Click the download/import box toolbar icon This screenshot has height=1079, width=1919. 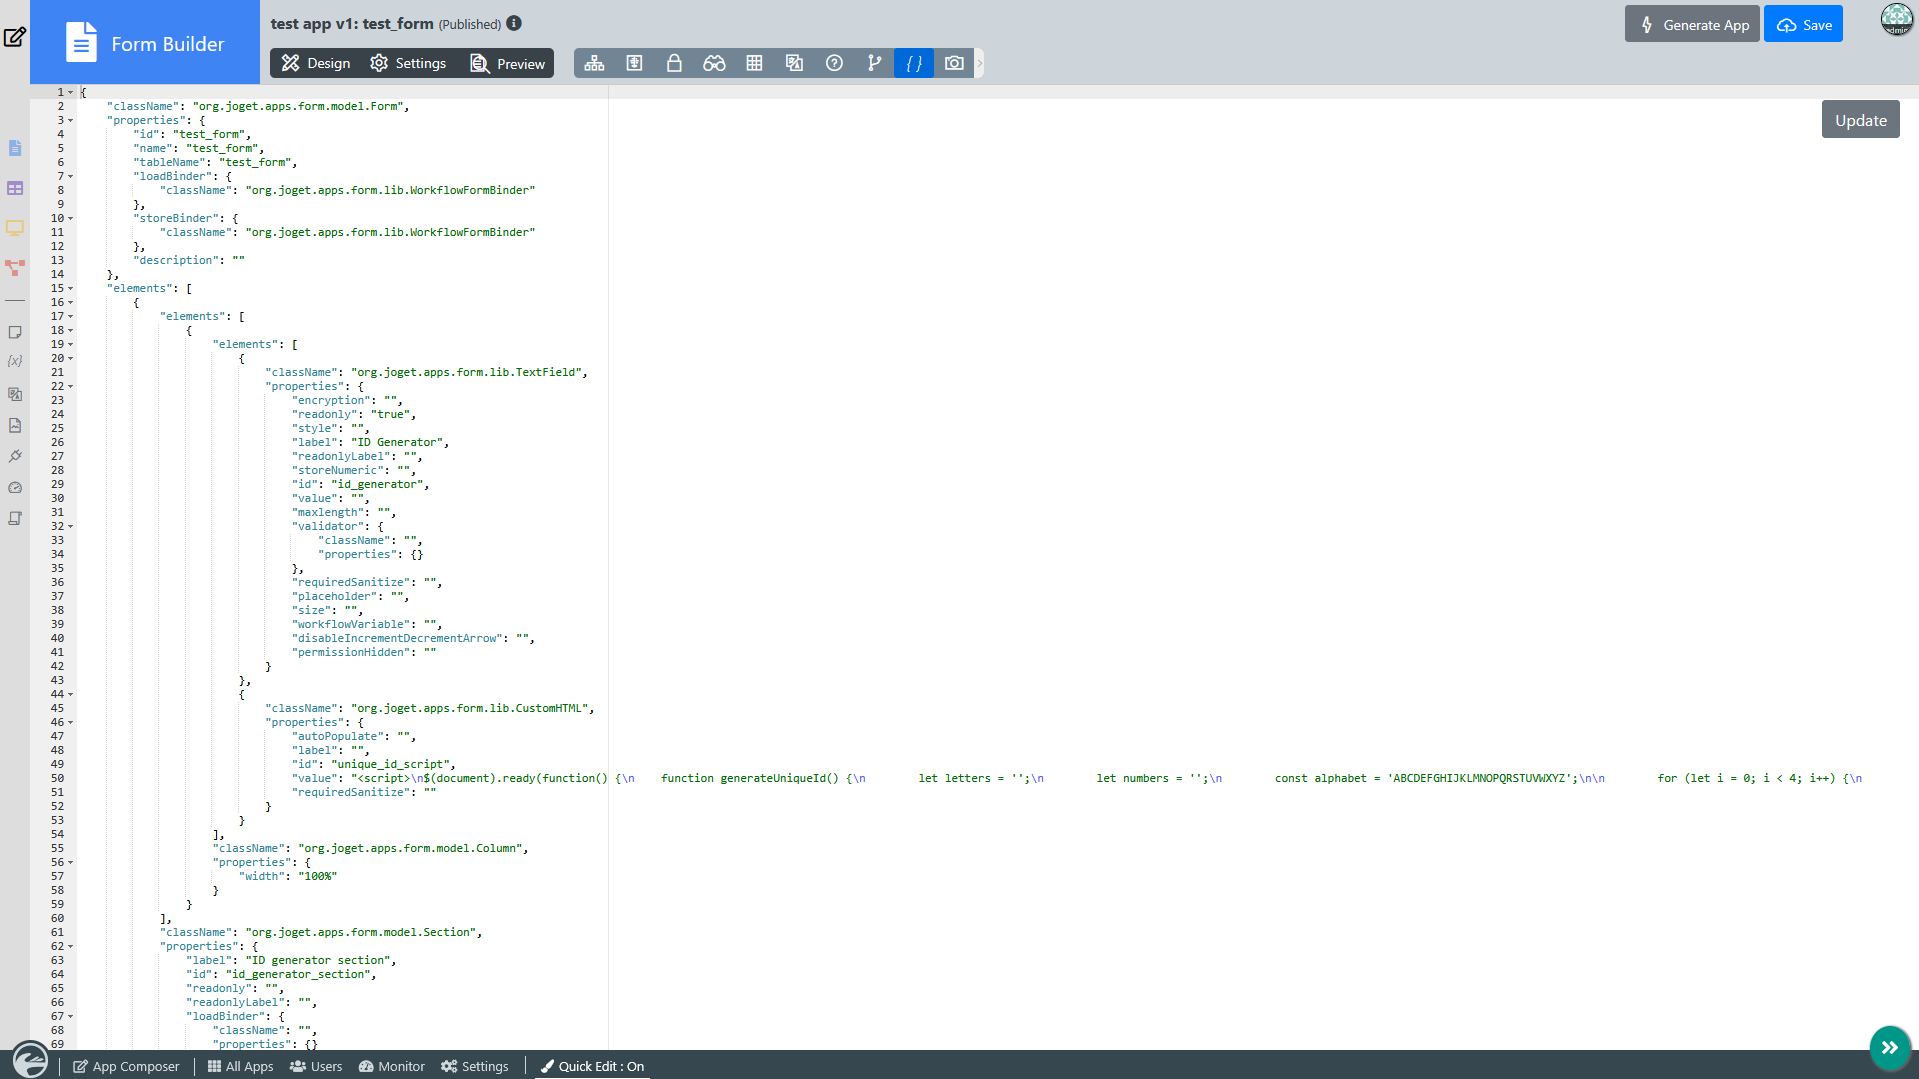pyautogui.click(x=634, y=63)
